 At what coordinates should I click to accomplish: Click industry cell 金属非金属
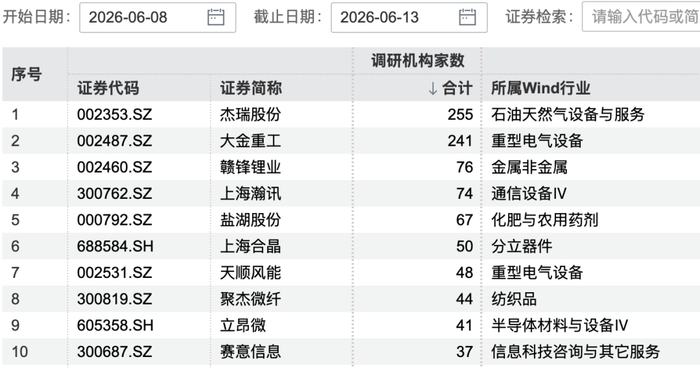coord(529,167)
